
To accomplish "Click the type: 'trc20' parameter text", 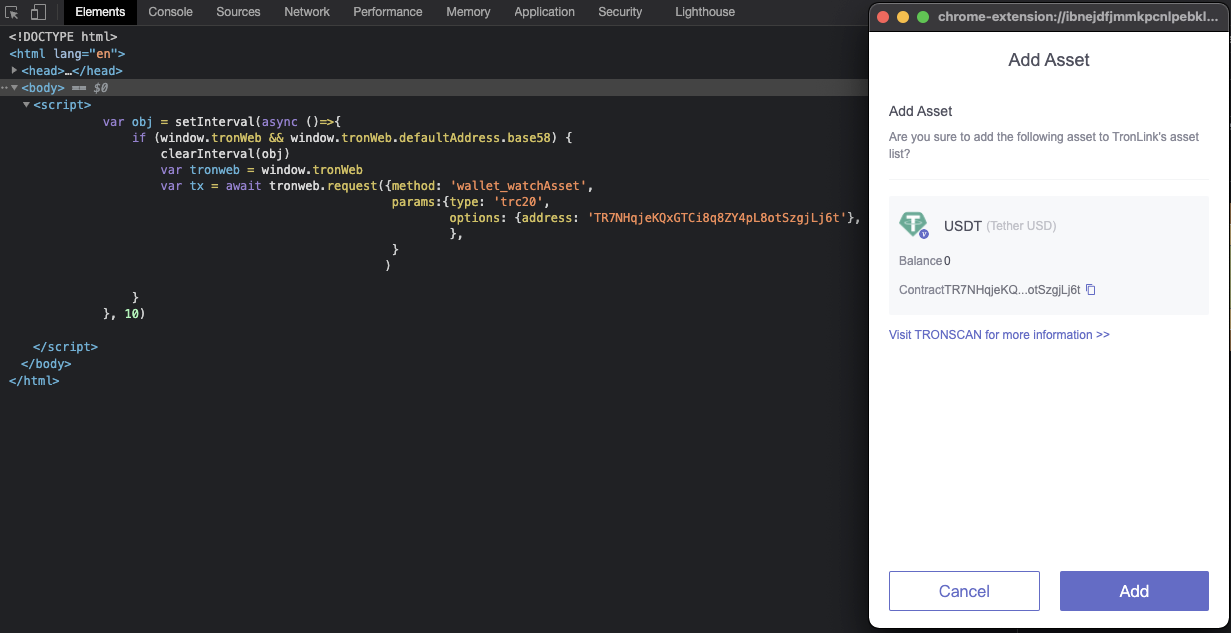I will [x=499, y=202].
